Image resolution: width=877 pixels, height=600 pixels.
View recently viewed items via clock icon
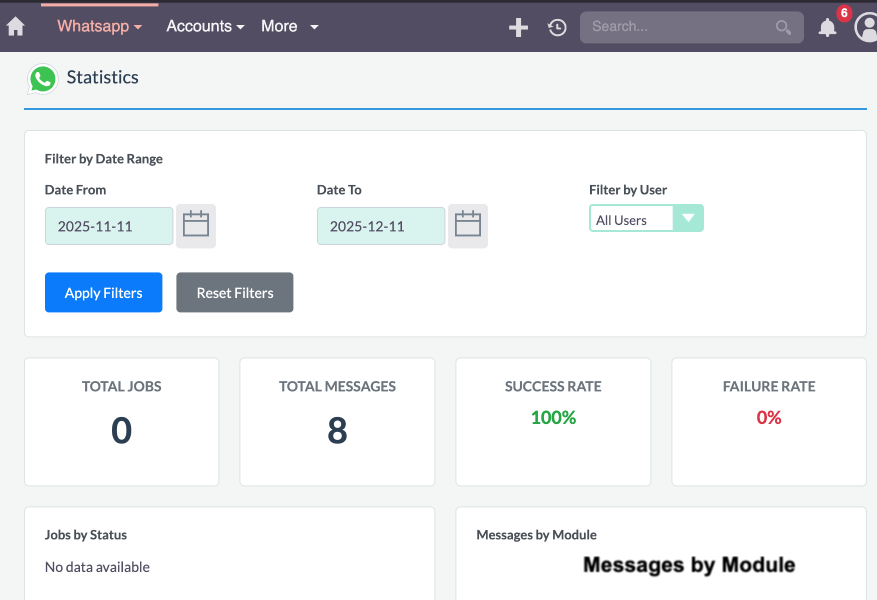(557, 27)
